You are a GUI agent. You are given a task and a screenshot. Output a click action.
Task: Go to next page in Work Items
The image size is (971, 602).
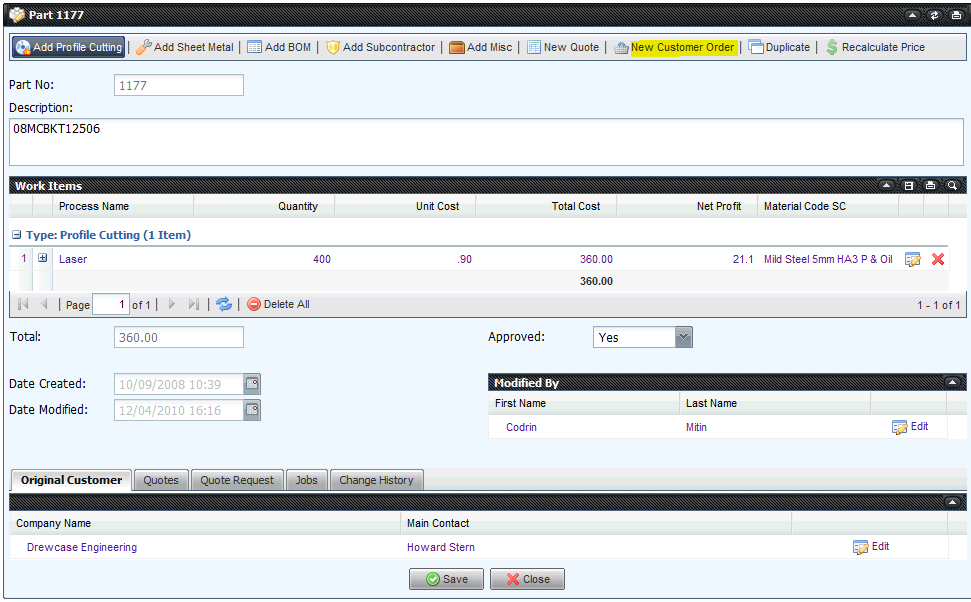(x=171, y=304)
